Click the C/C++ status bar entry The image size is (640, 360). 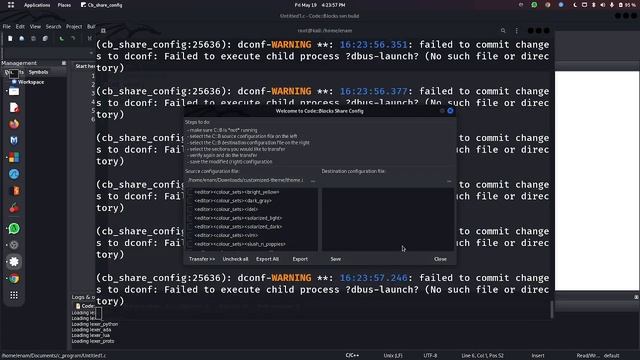point(352,356)
